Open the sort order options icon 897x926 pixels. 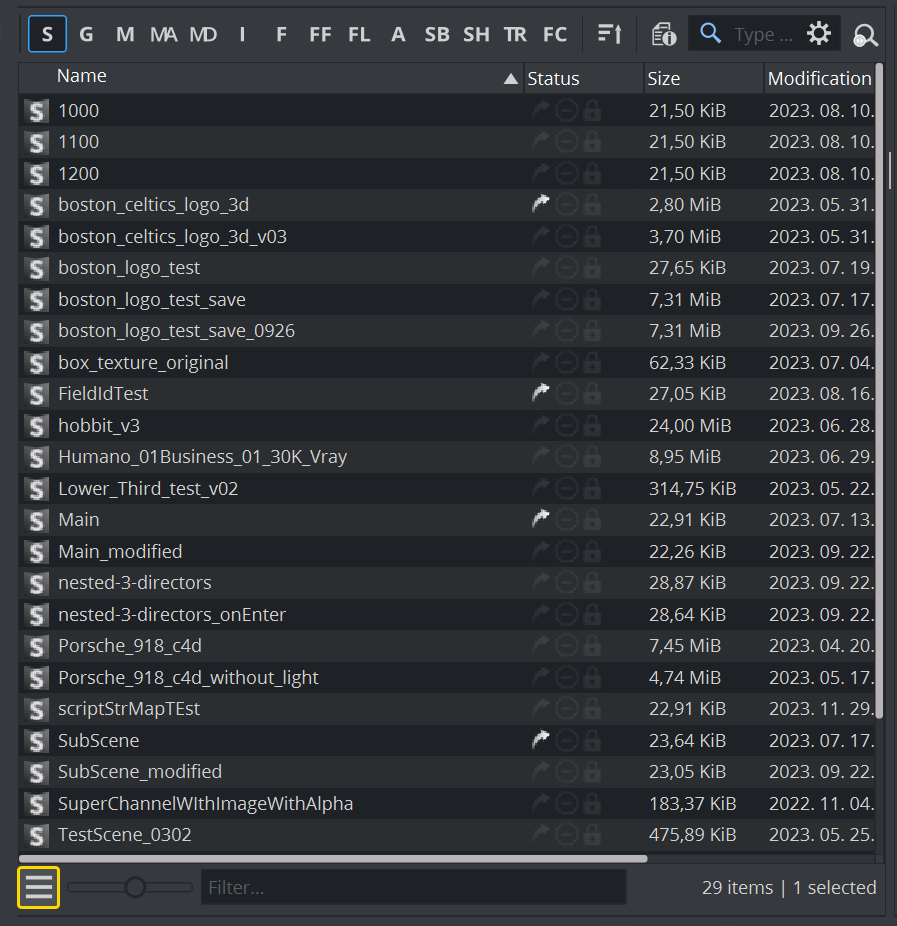point(609,34)
